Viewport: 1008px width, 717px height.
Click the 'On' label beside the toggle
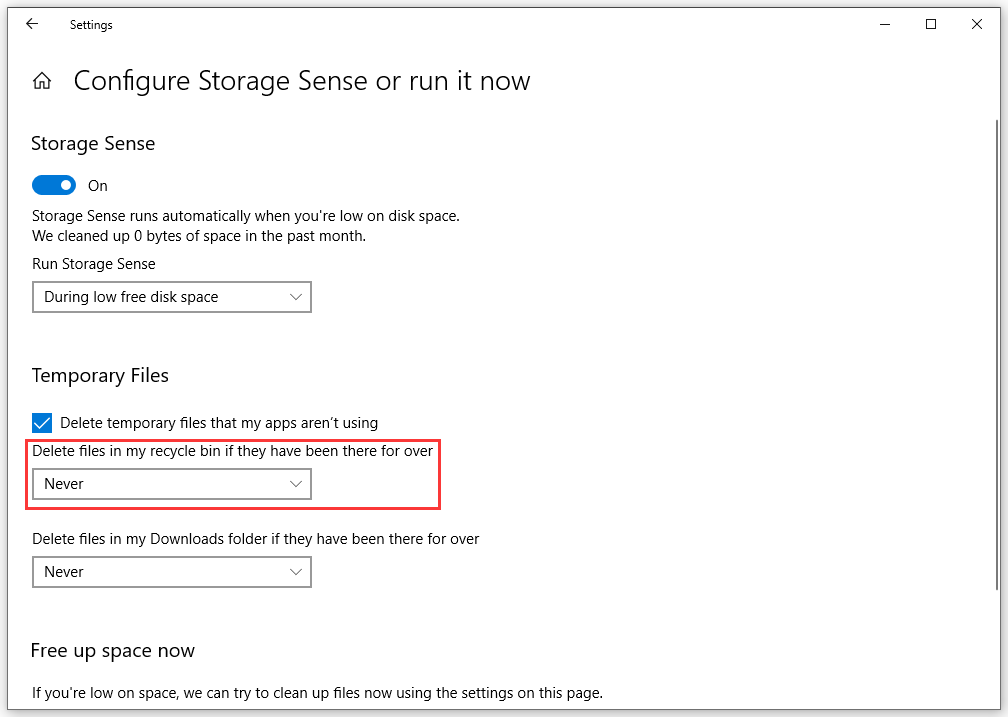click(98, 186)
